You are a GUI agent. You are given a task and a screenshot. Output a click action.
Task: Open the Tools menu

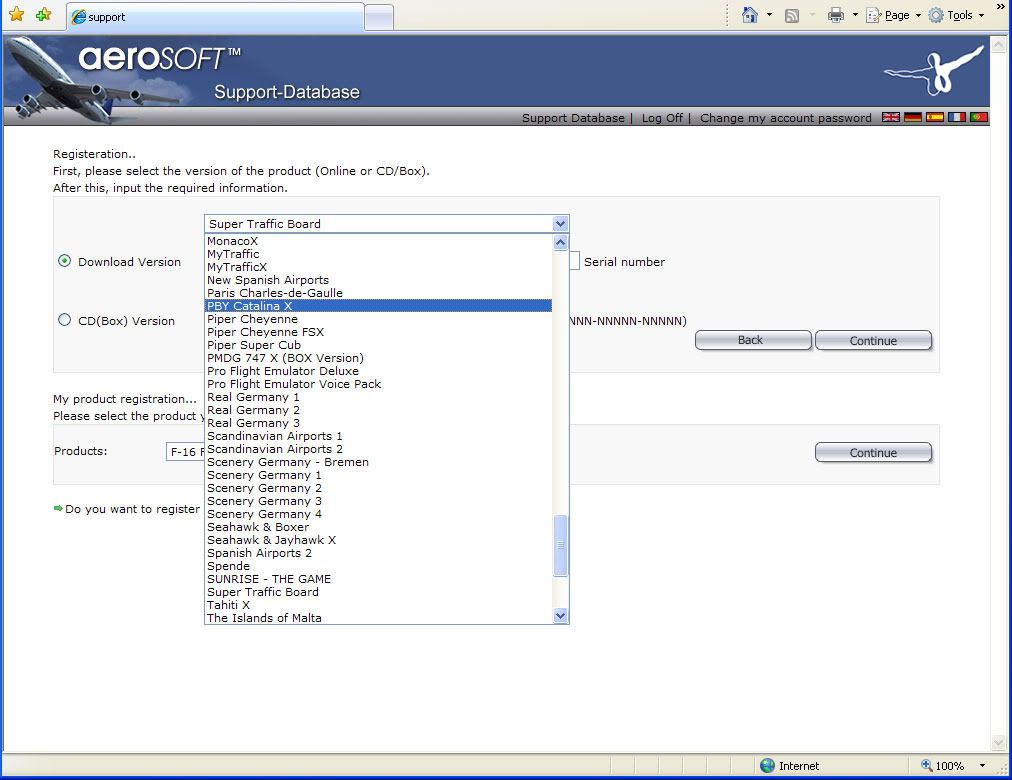tap(956, 15)
